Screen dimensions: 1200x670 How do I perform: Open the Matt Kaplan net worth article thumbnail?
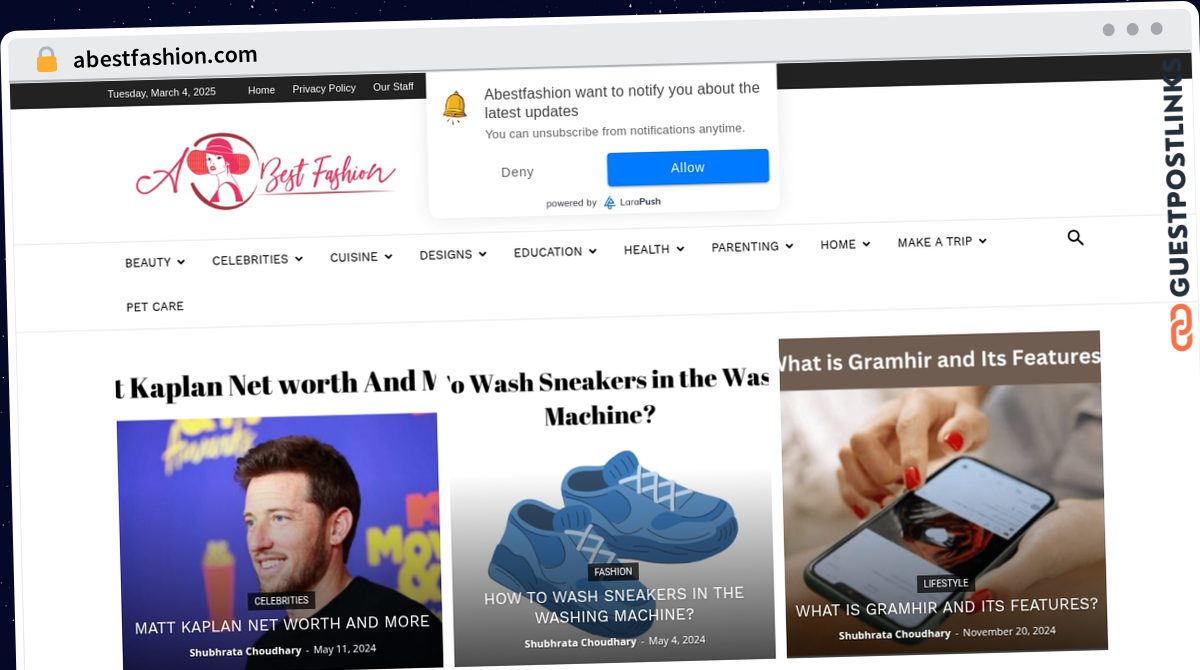(280, 540)
